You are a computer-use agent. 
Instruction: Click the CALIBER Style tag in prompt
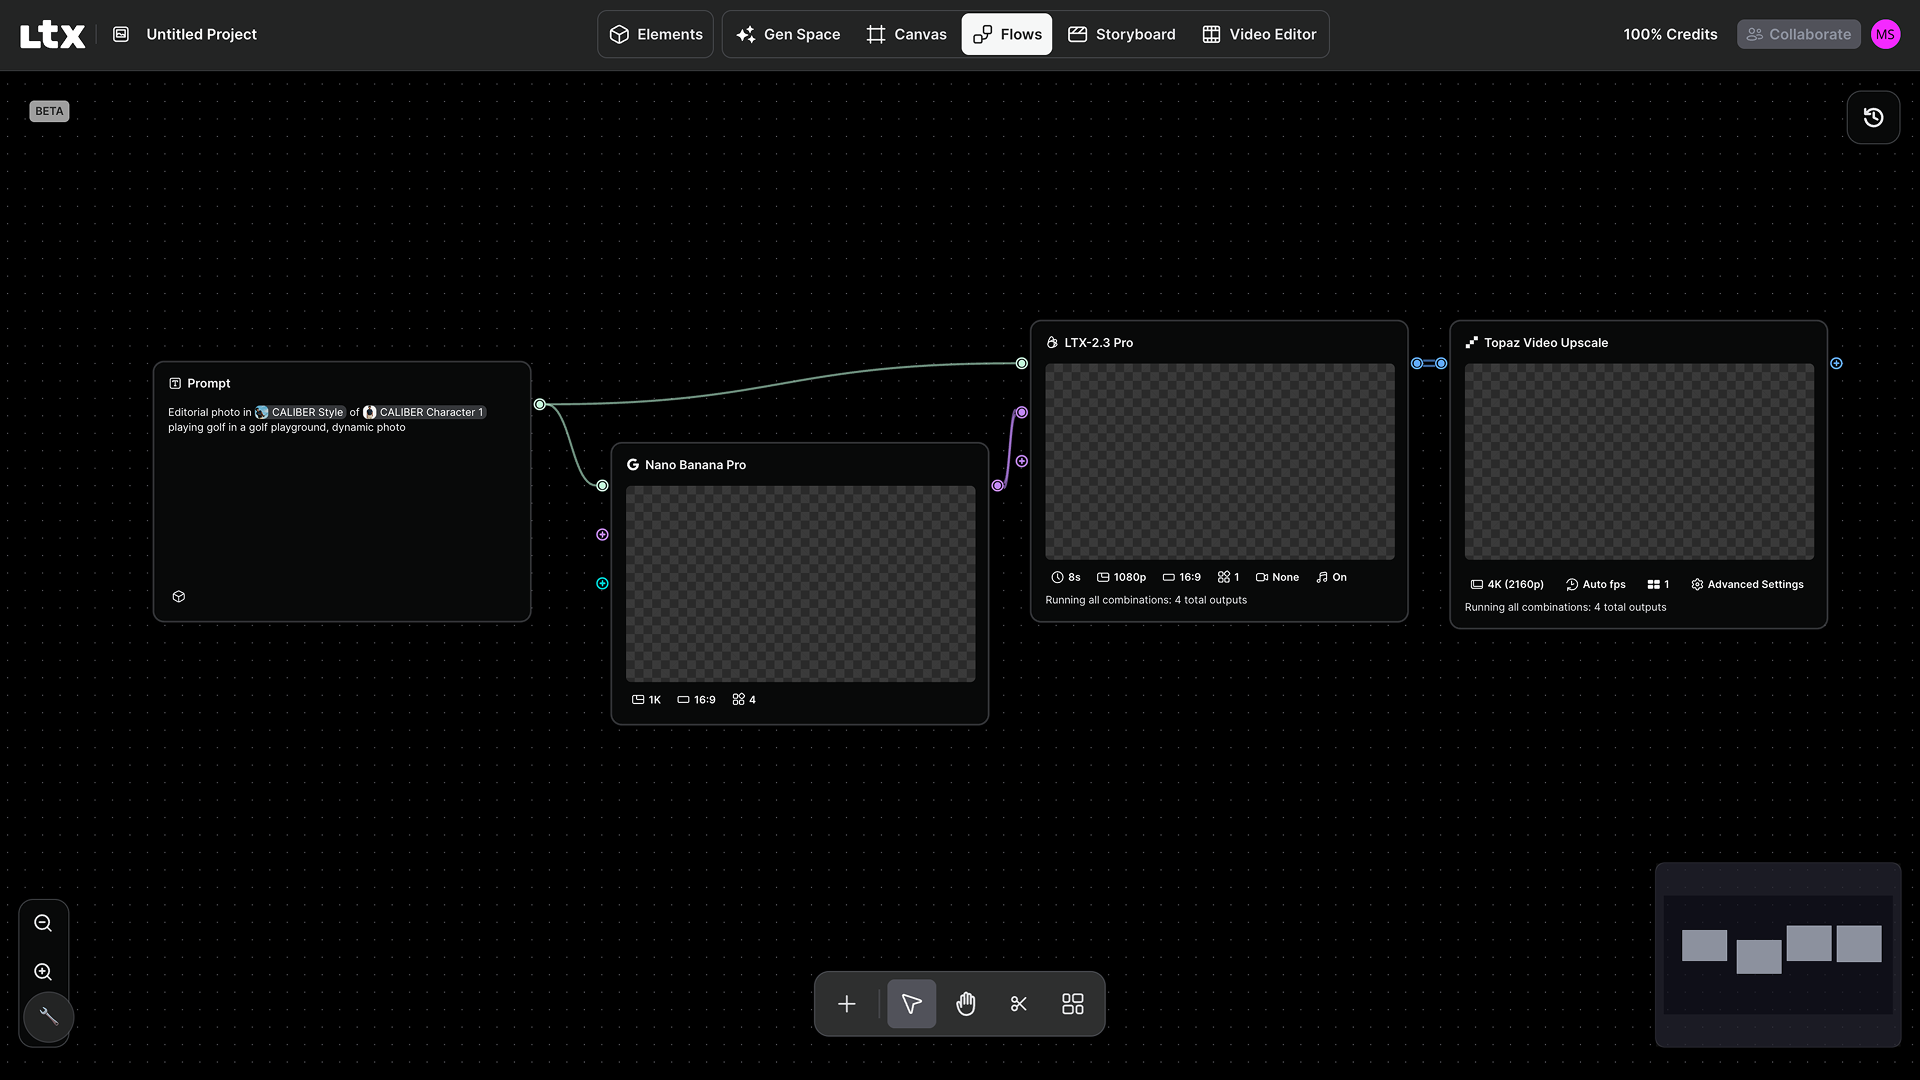[x=300, y=412]
